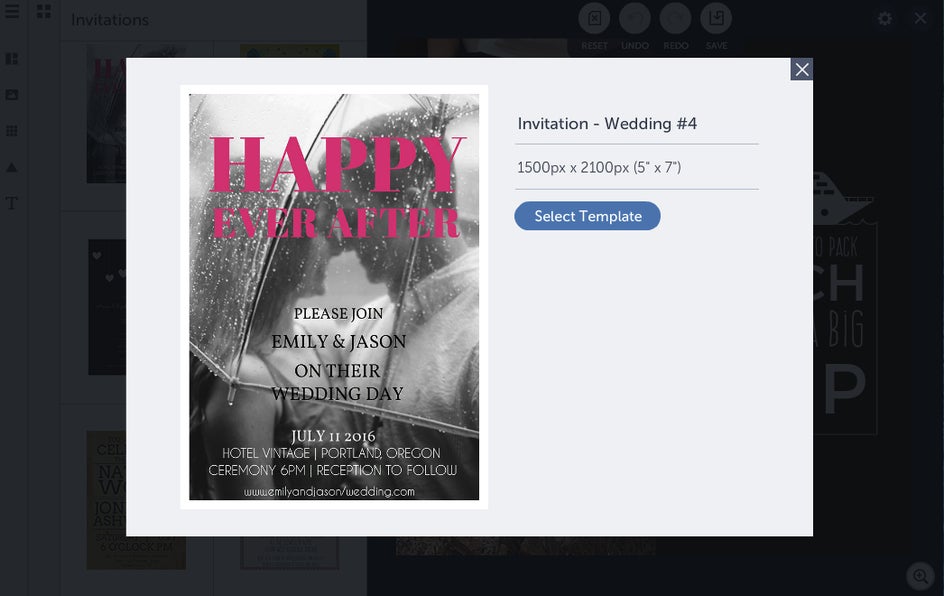This screenshot has height=596, width=944.
Task: Click the Undo icon in top toolbar
Action: point(635,18)
